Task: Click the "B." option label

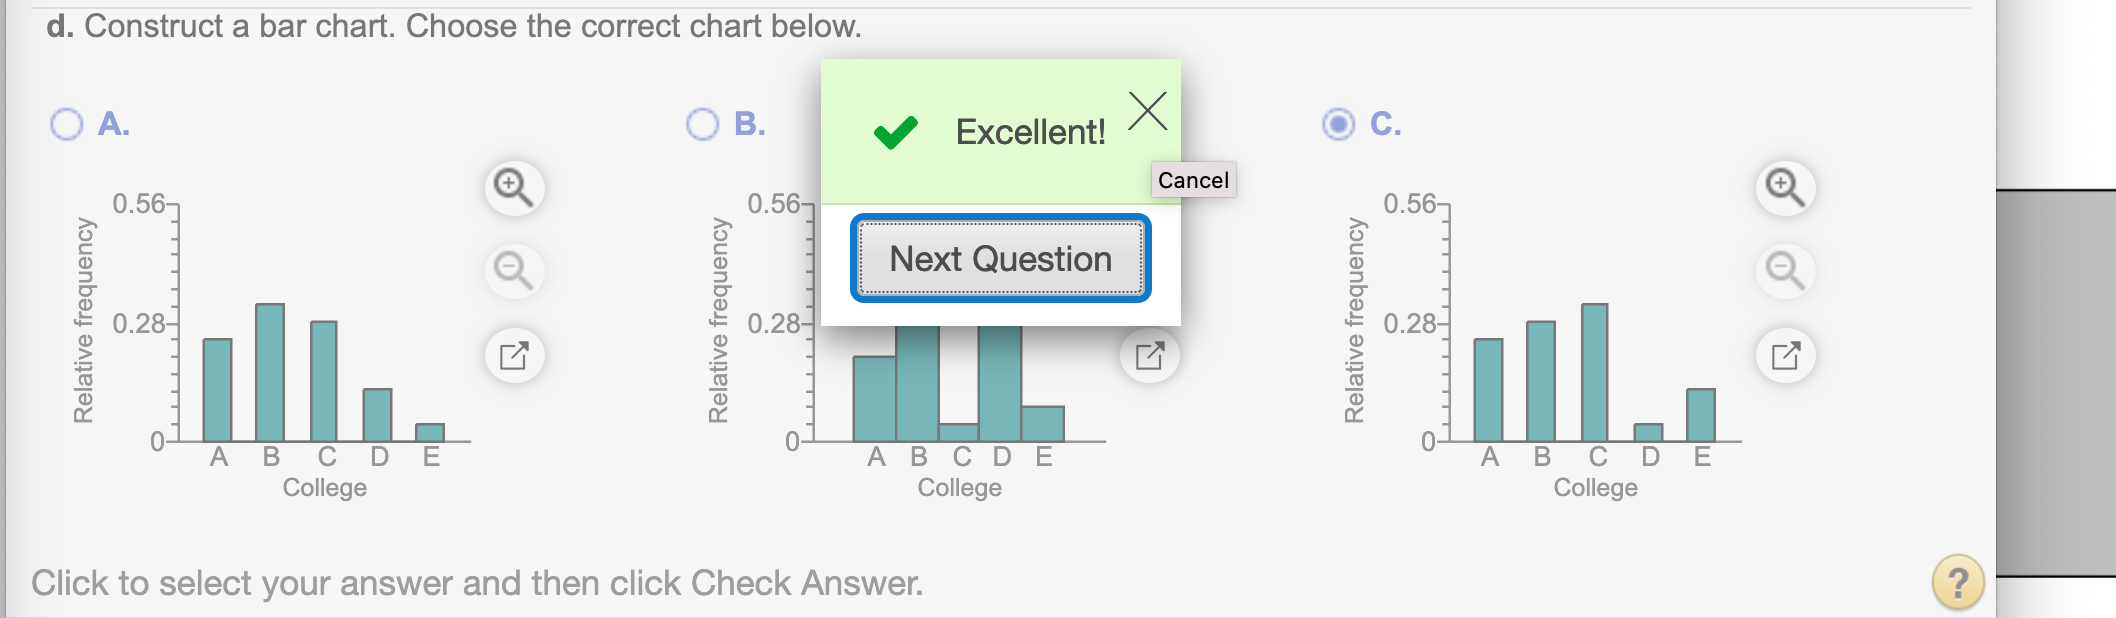Action: [x=750, y=124]
